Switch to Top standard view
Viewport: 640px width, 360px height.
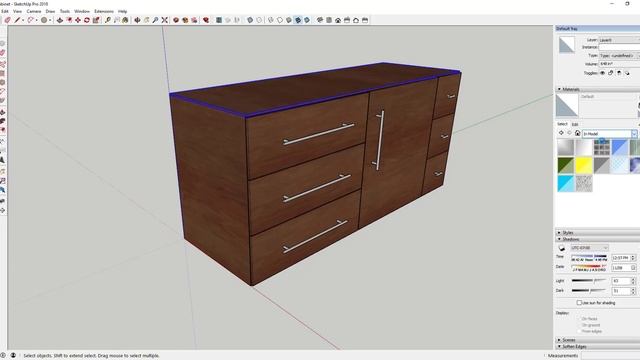coord(329,20)
